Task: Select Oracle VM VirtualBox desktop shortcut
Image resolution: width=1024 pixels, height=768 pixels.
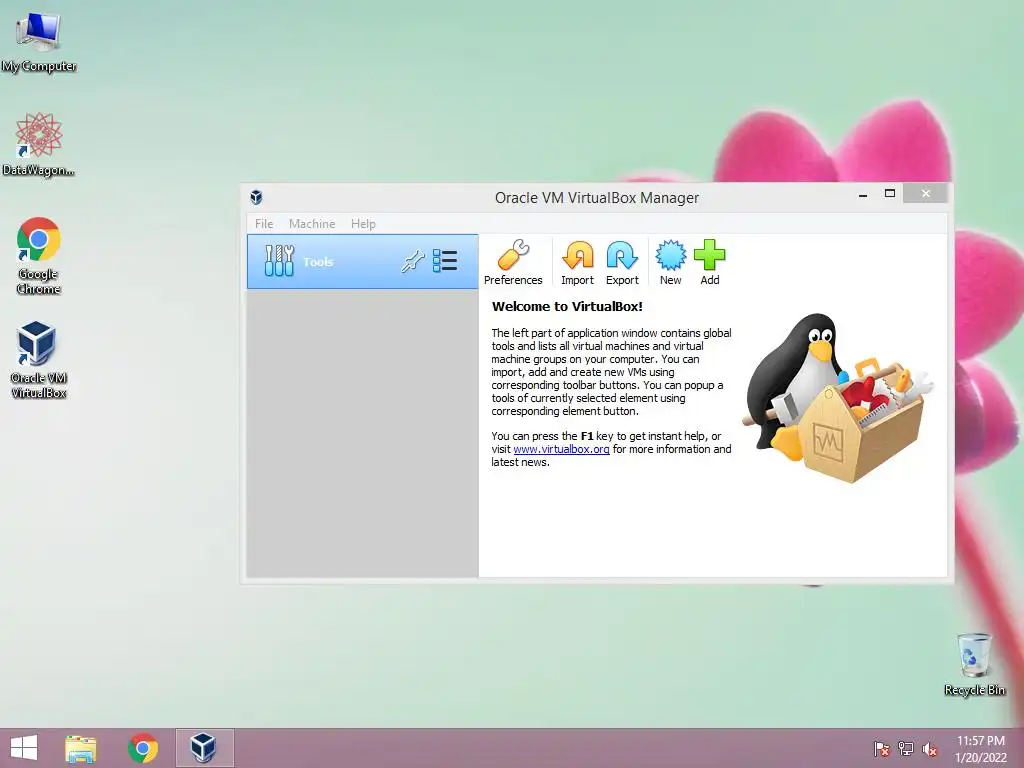Action: click(x=39, y=359)
